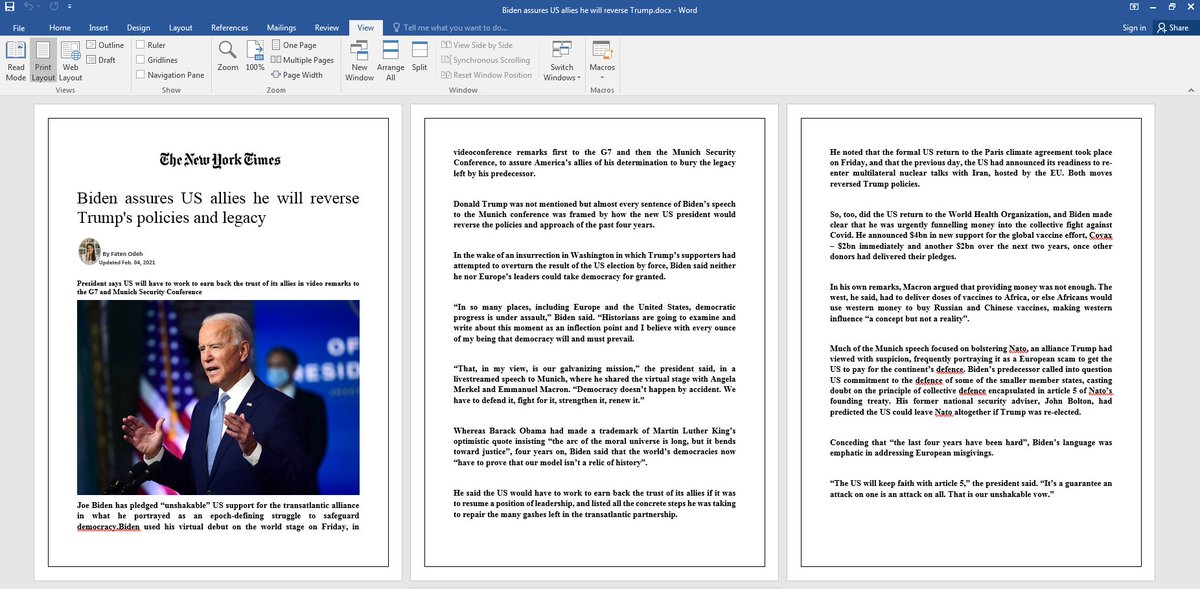
Task: Switch to Web Layout view
Action: 70,60
